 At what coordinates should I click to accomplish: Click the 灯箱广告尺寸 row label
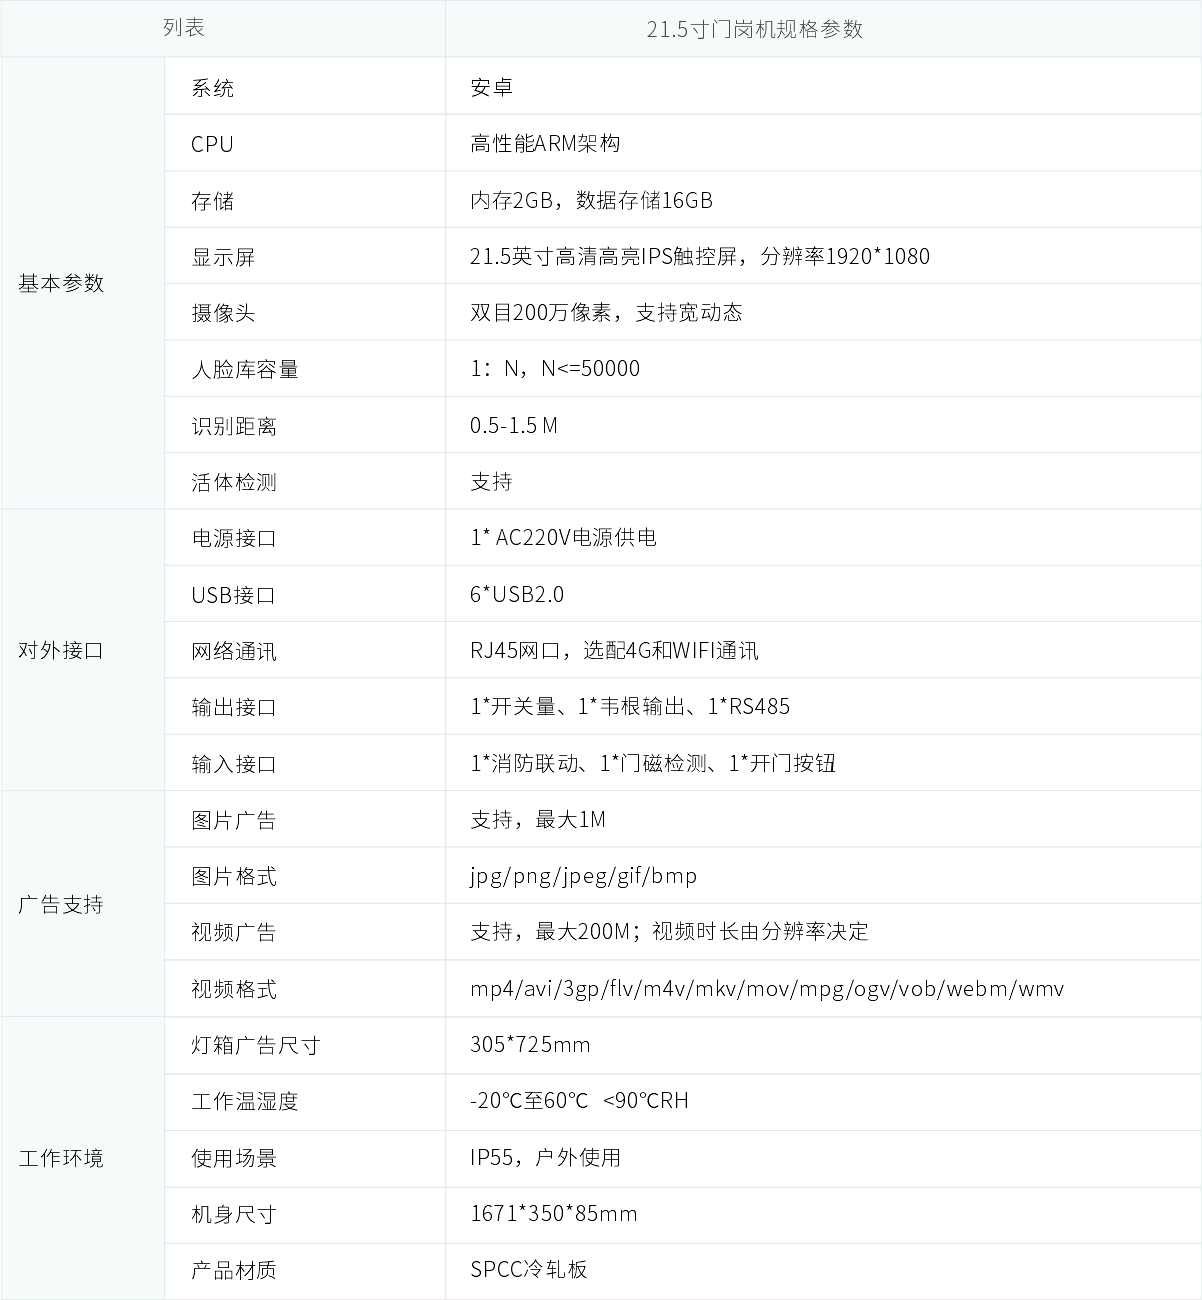click(256, 1046)
